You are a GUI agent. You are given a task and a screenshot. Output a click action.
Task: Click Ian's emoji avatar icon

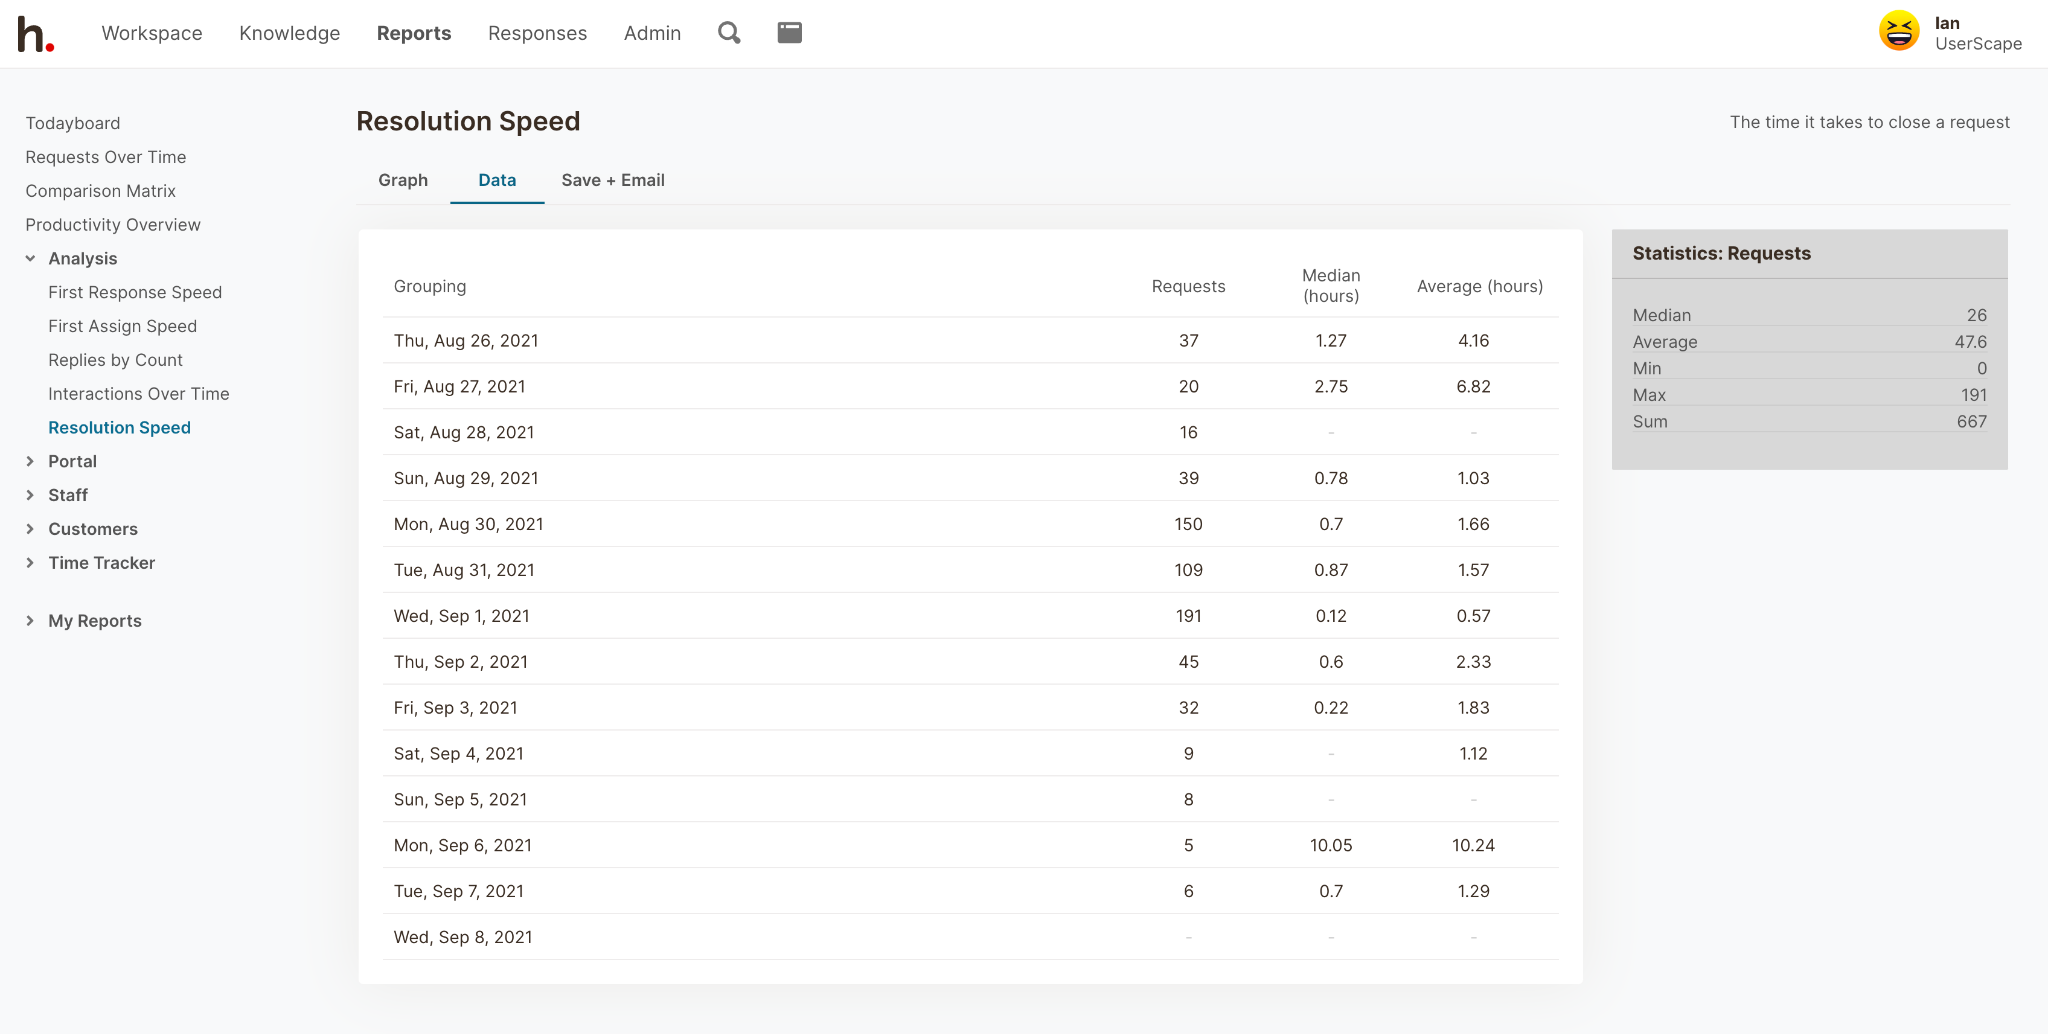point(1898,32)
